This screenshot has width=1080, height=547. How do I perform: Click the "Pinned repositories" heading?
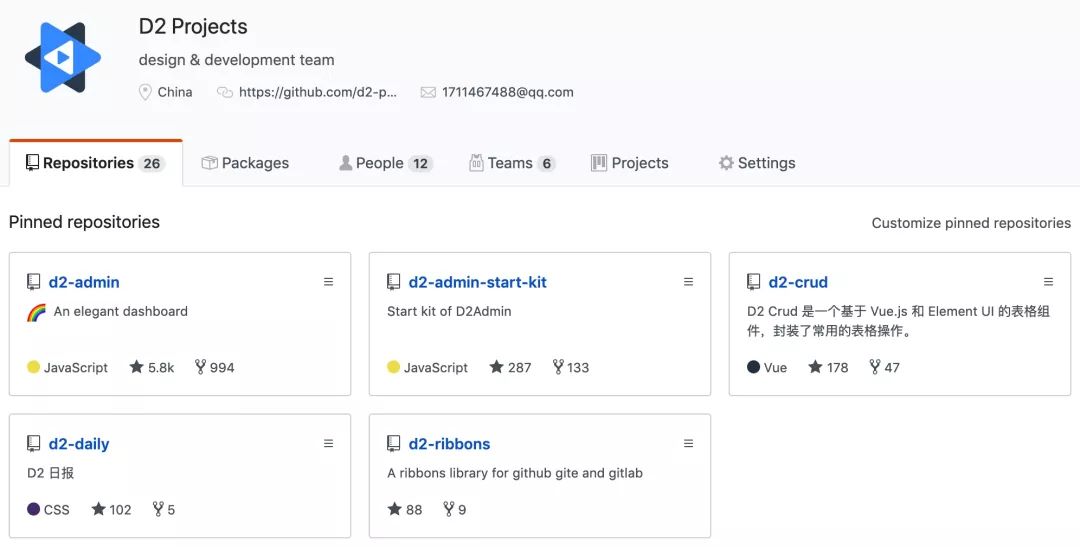coord(84,222)
